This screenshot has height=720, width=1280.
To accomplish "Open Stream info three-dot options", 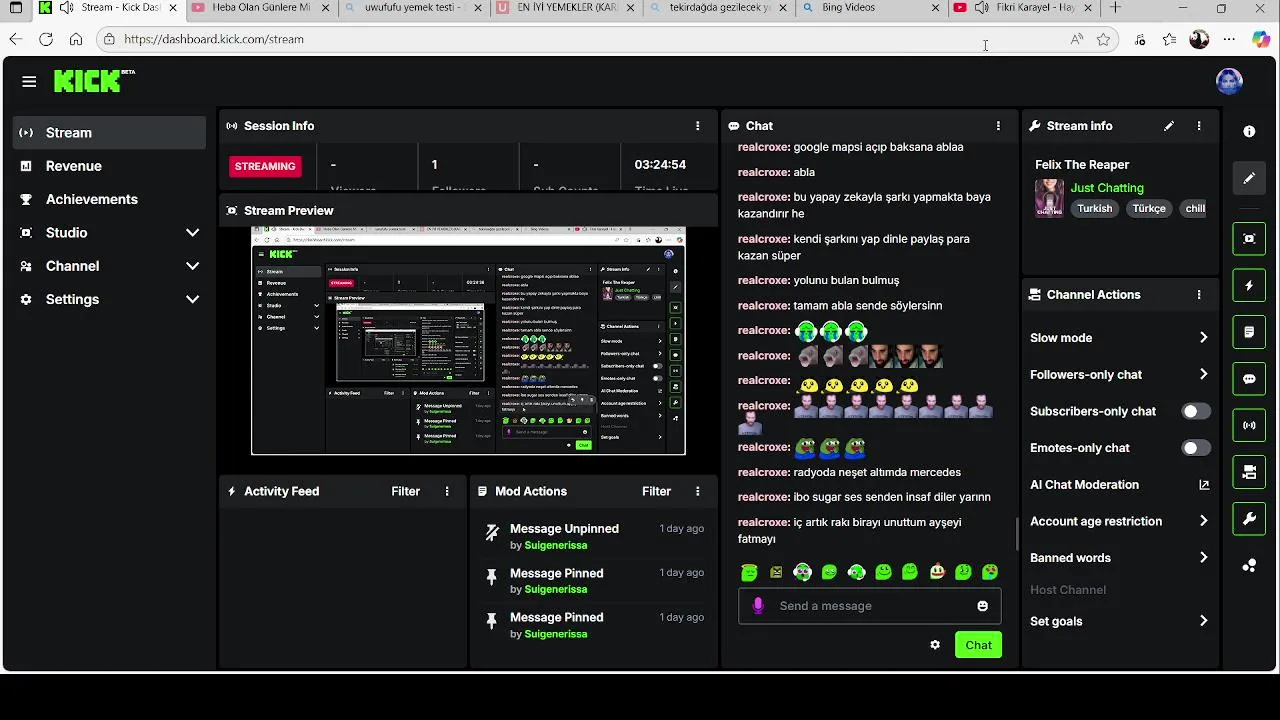I will 1199,126.
